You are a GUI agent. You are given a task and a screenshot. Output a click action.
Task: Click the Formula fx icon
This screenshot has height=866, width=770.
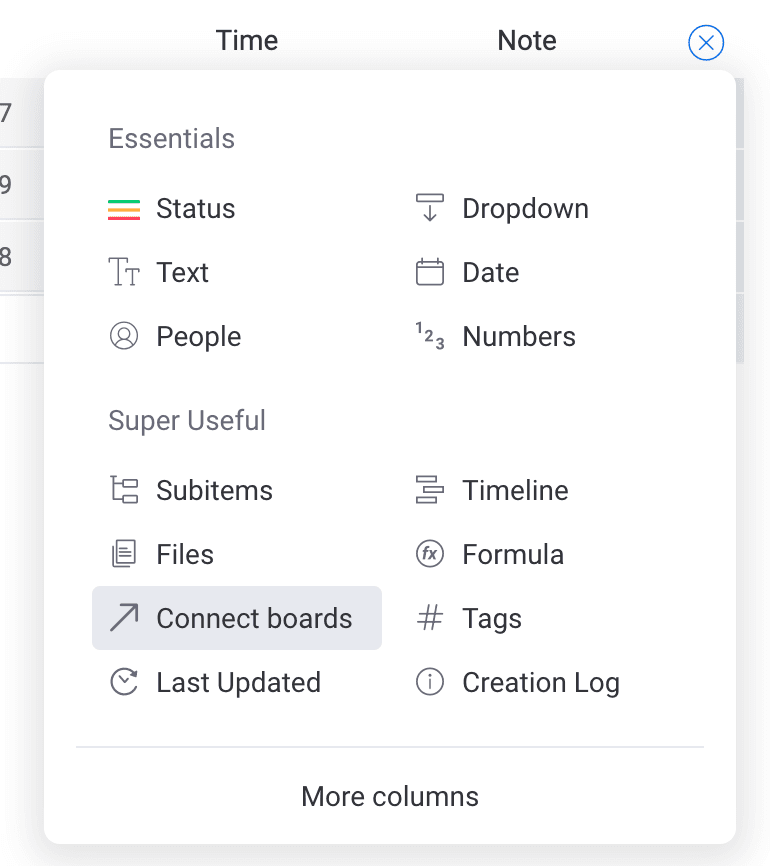pyautogui.click(x=430, y=555)
